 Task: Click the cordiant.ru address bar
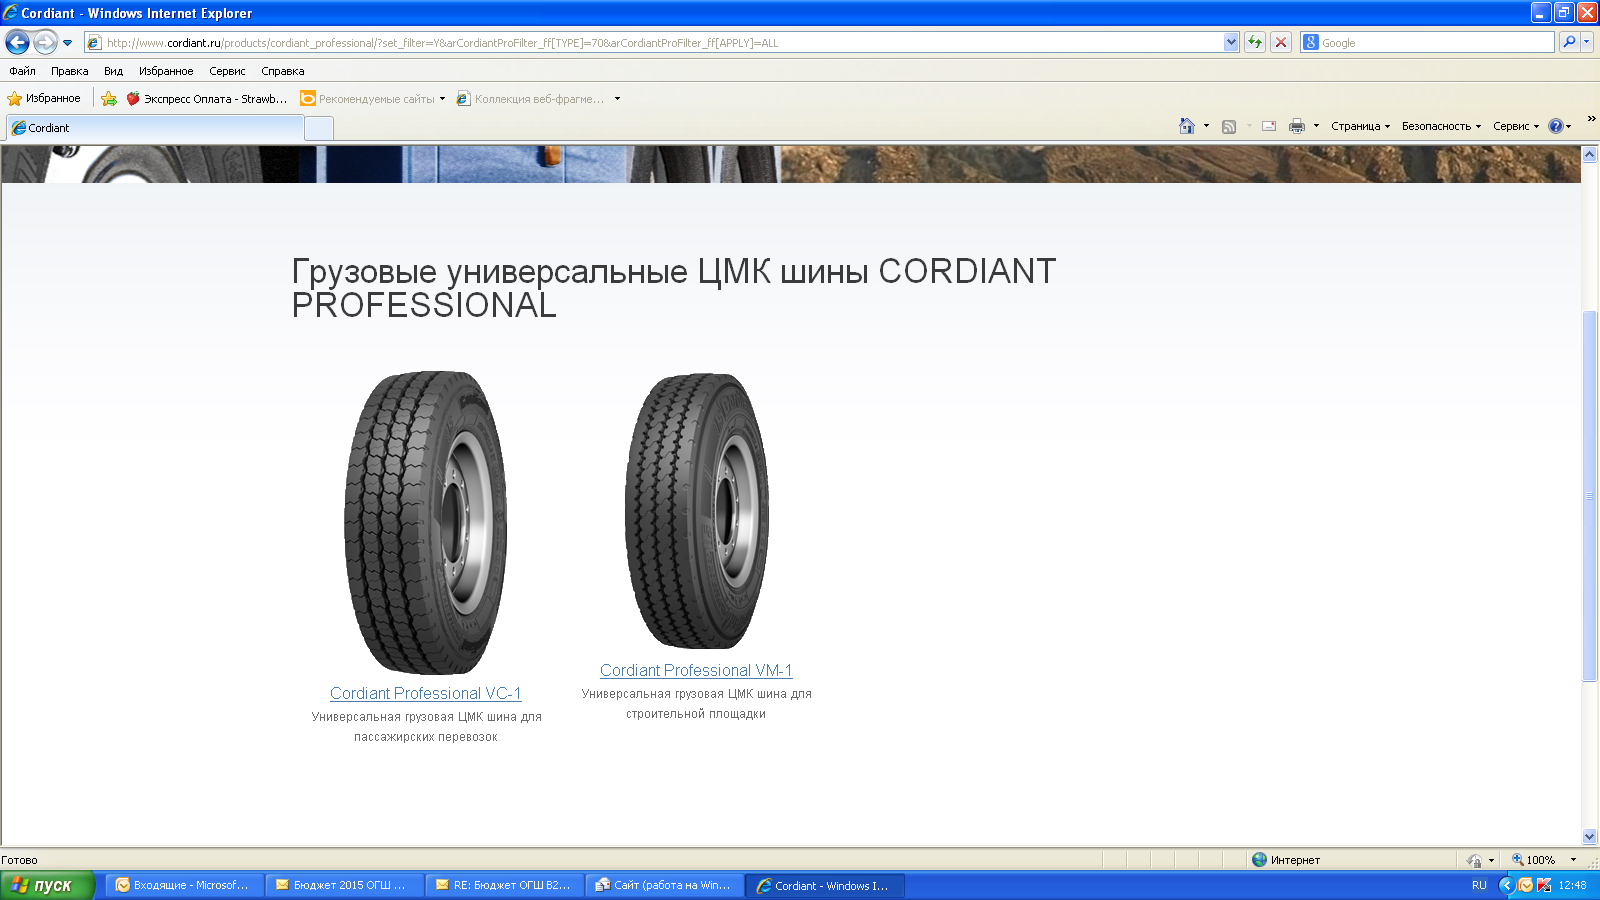pyautogui.click(x=654, y=43)
